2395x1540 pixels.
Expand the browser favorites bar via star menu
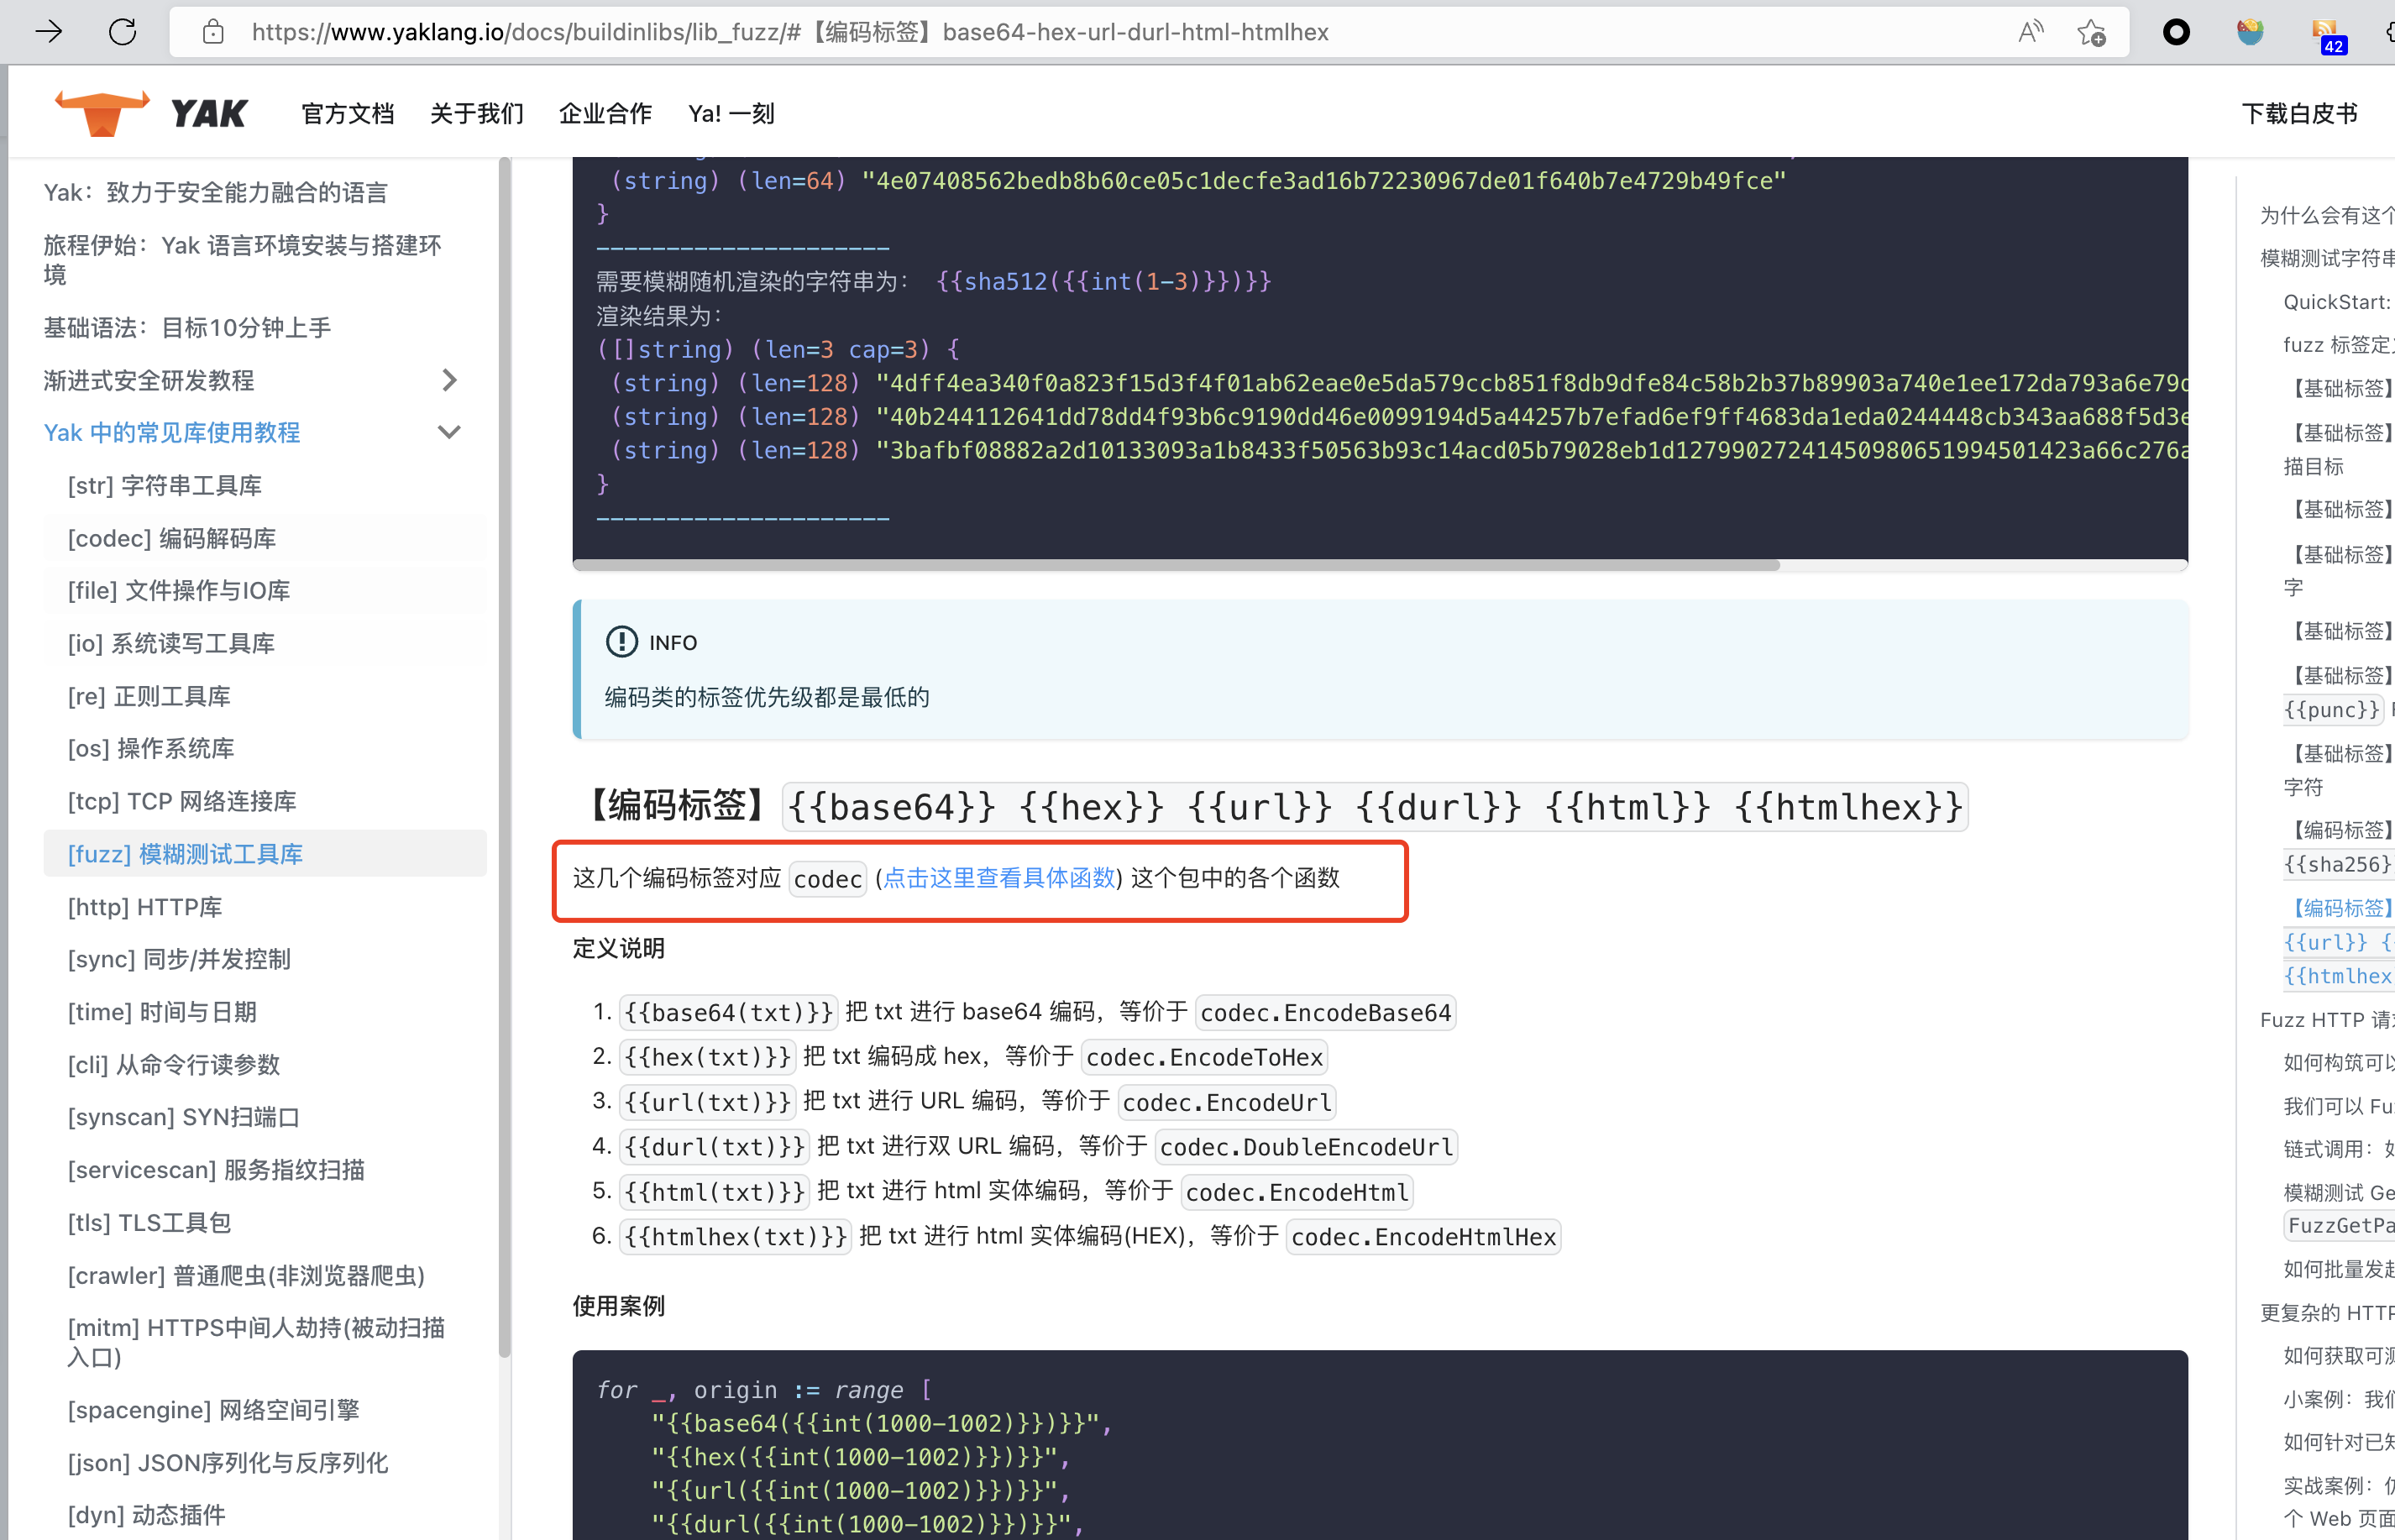2093,31
